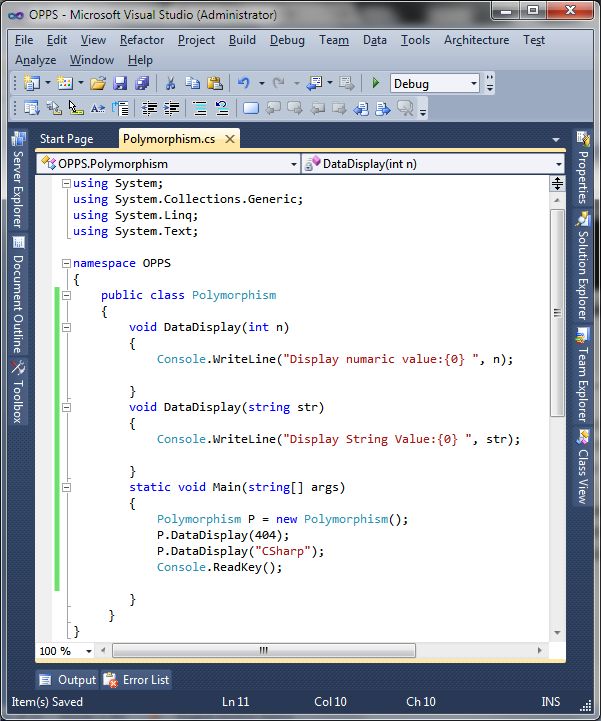Save file with the floppy disk icon
601x721 pixels.
click(120, 83)
